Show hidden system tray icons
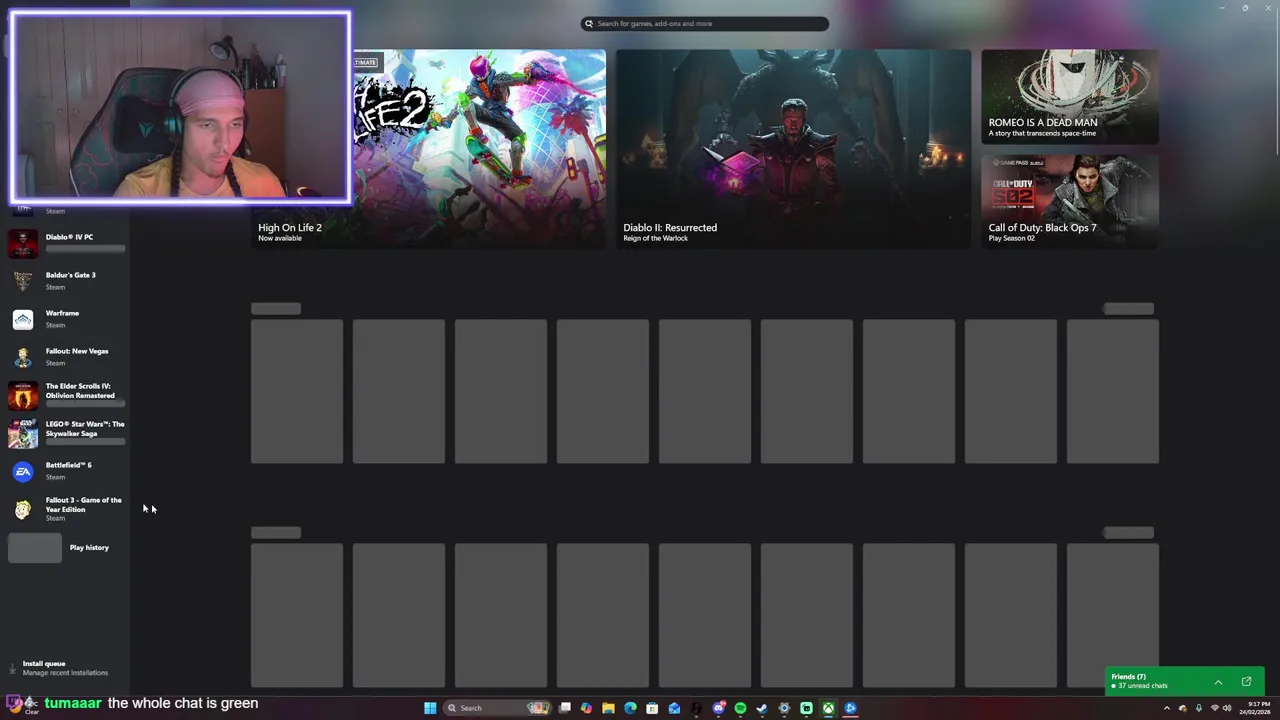 coord(1166,708)
